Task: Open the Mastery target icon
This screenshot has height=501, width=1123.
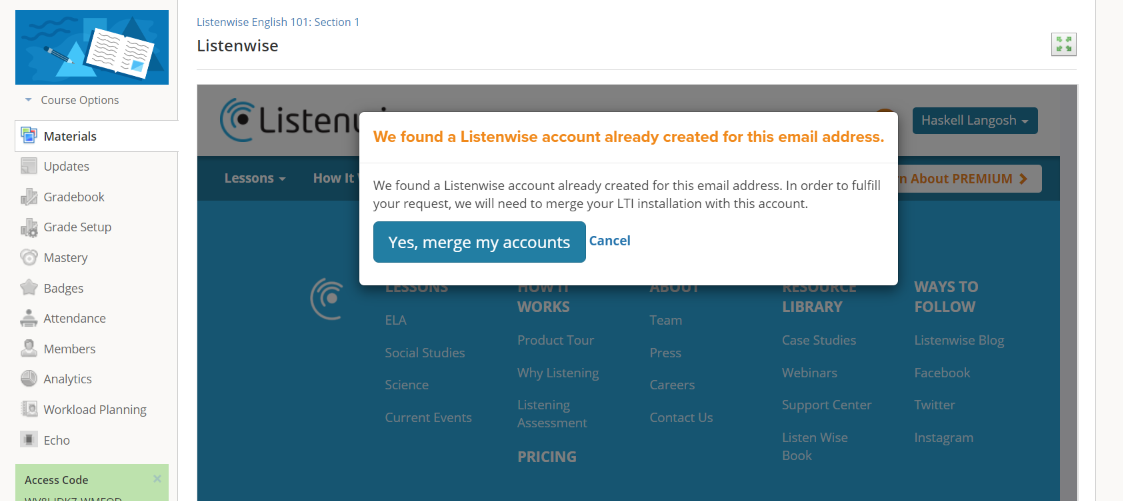Action: pyautogui.click(x=29, y=258)
